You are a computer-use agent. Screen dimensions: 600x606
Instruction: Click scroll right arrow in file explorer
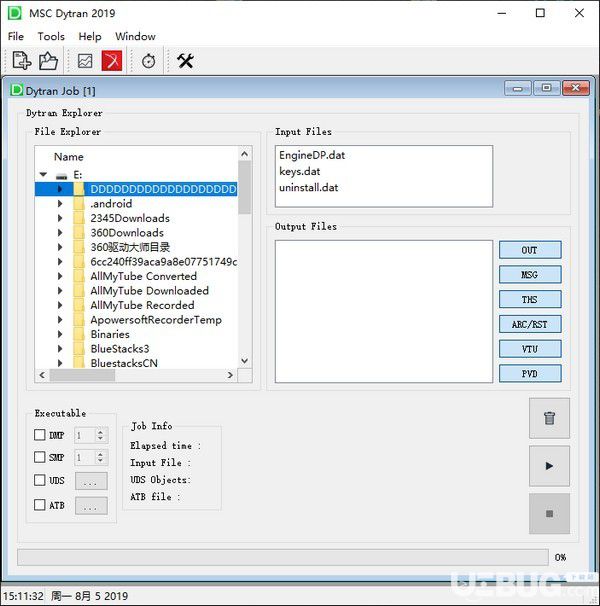(x=230, y=375)
